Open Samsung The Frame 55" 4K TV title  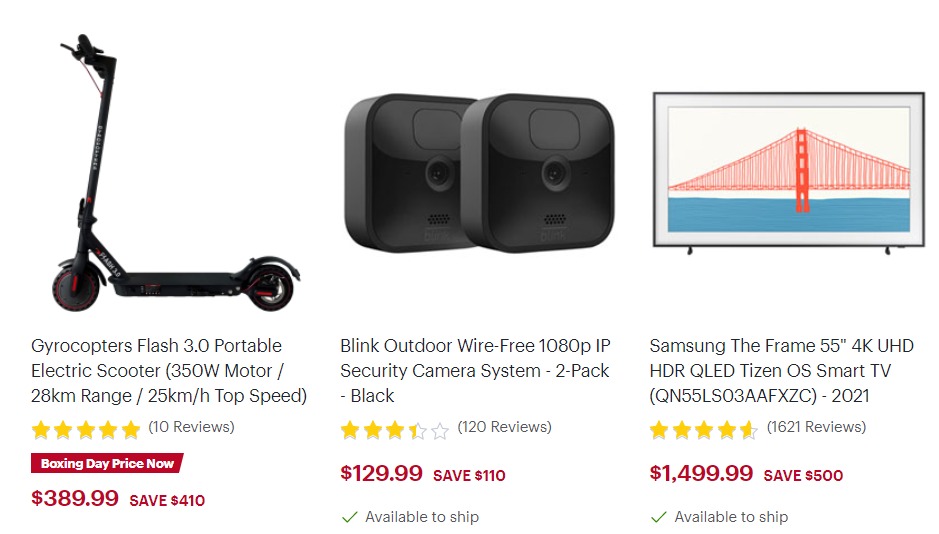tap(782, 371)
